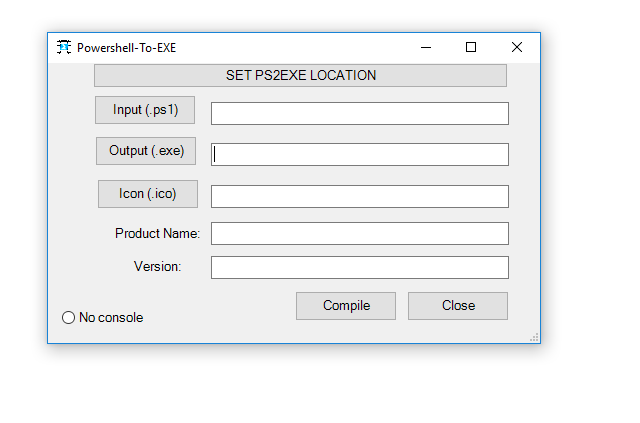This screenshot has width=640, height=423.
Task: Browse for Icon (.ico) file
Action: [x=148, y=194]
